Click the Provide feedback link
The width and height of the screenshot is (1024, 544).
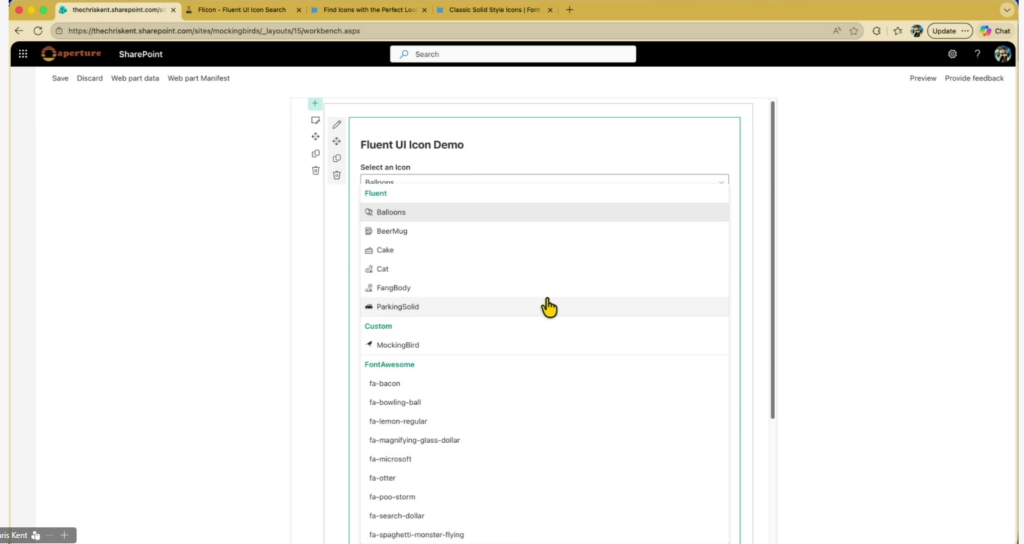pyautogui.click(x=974, y=78)
